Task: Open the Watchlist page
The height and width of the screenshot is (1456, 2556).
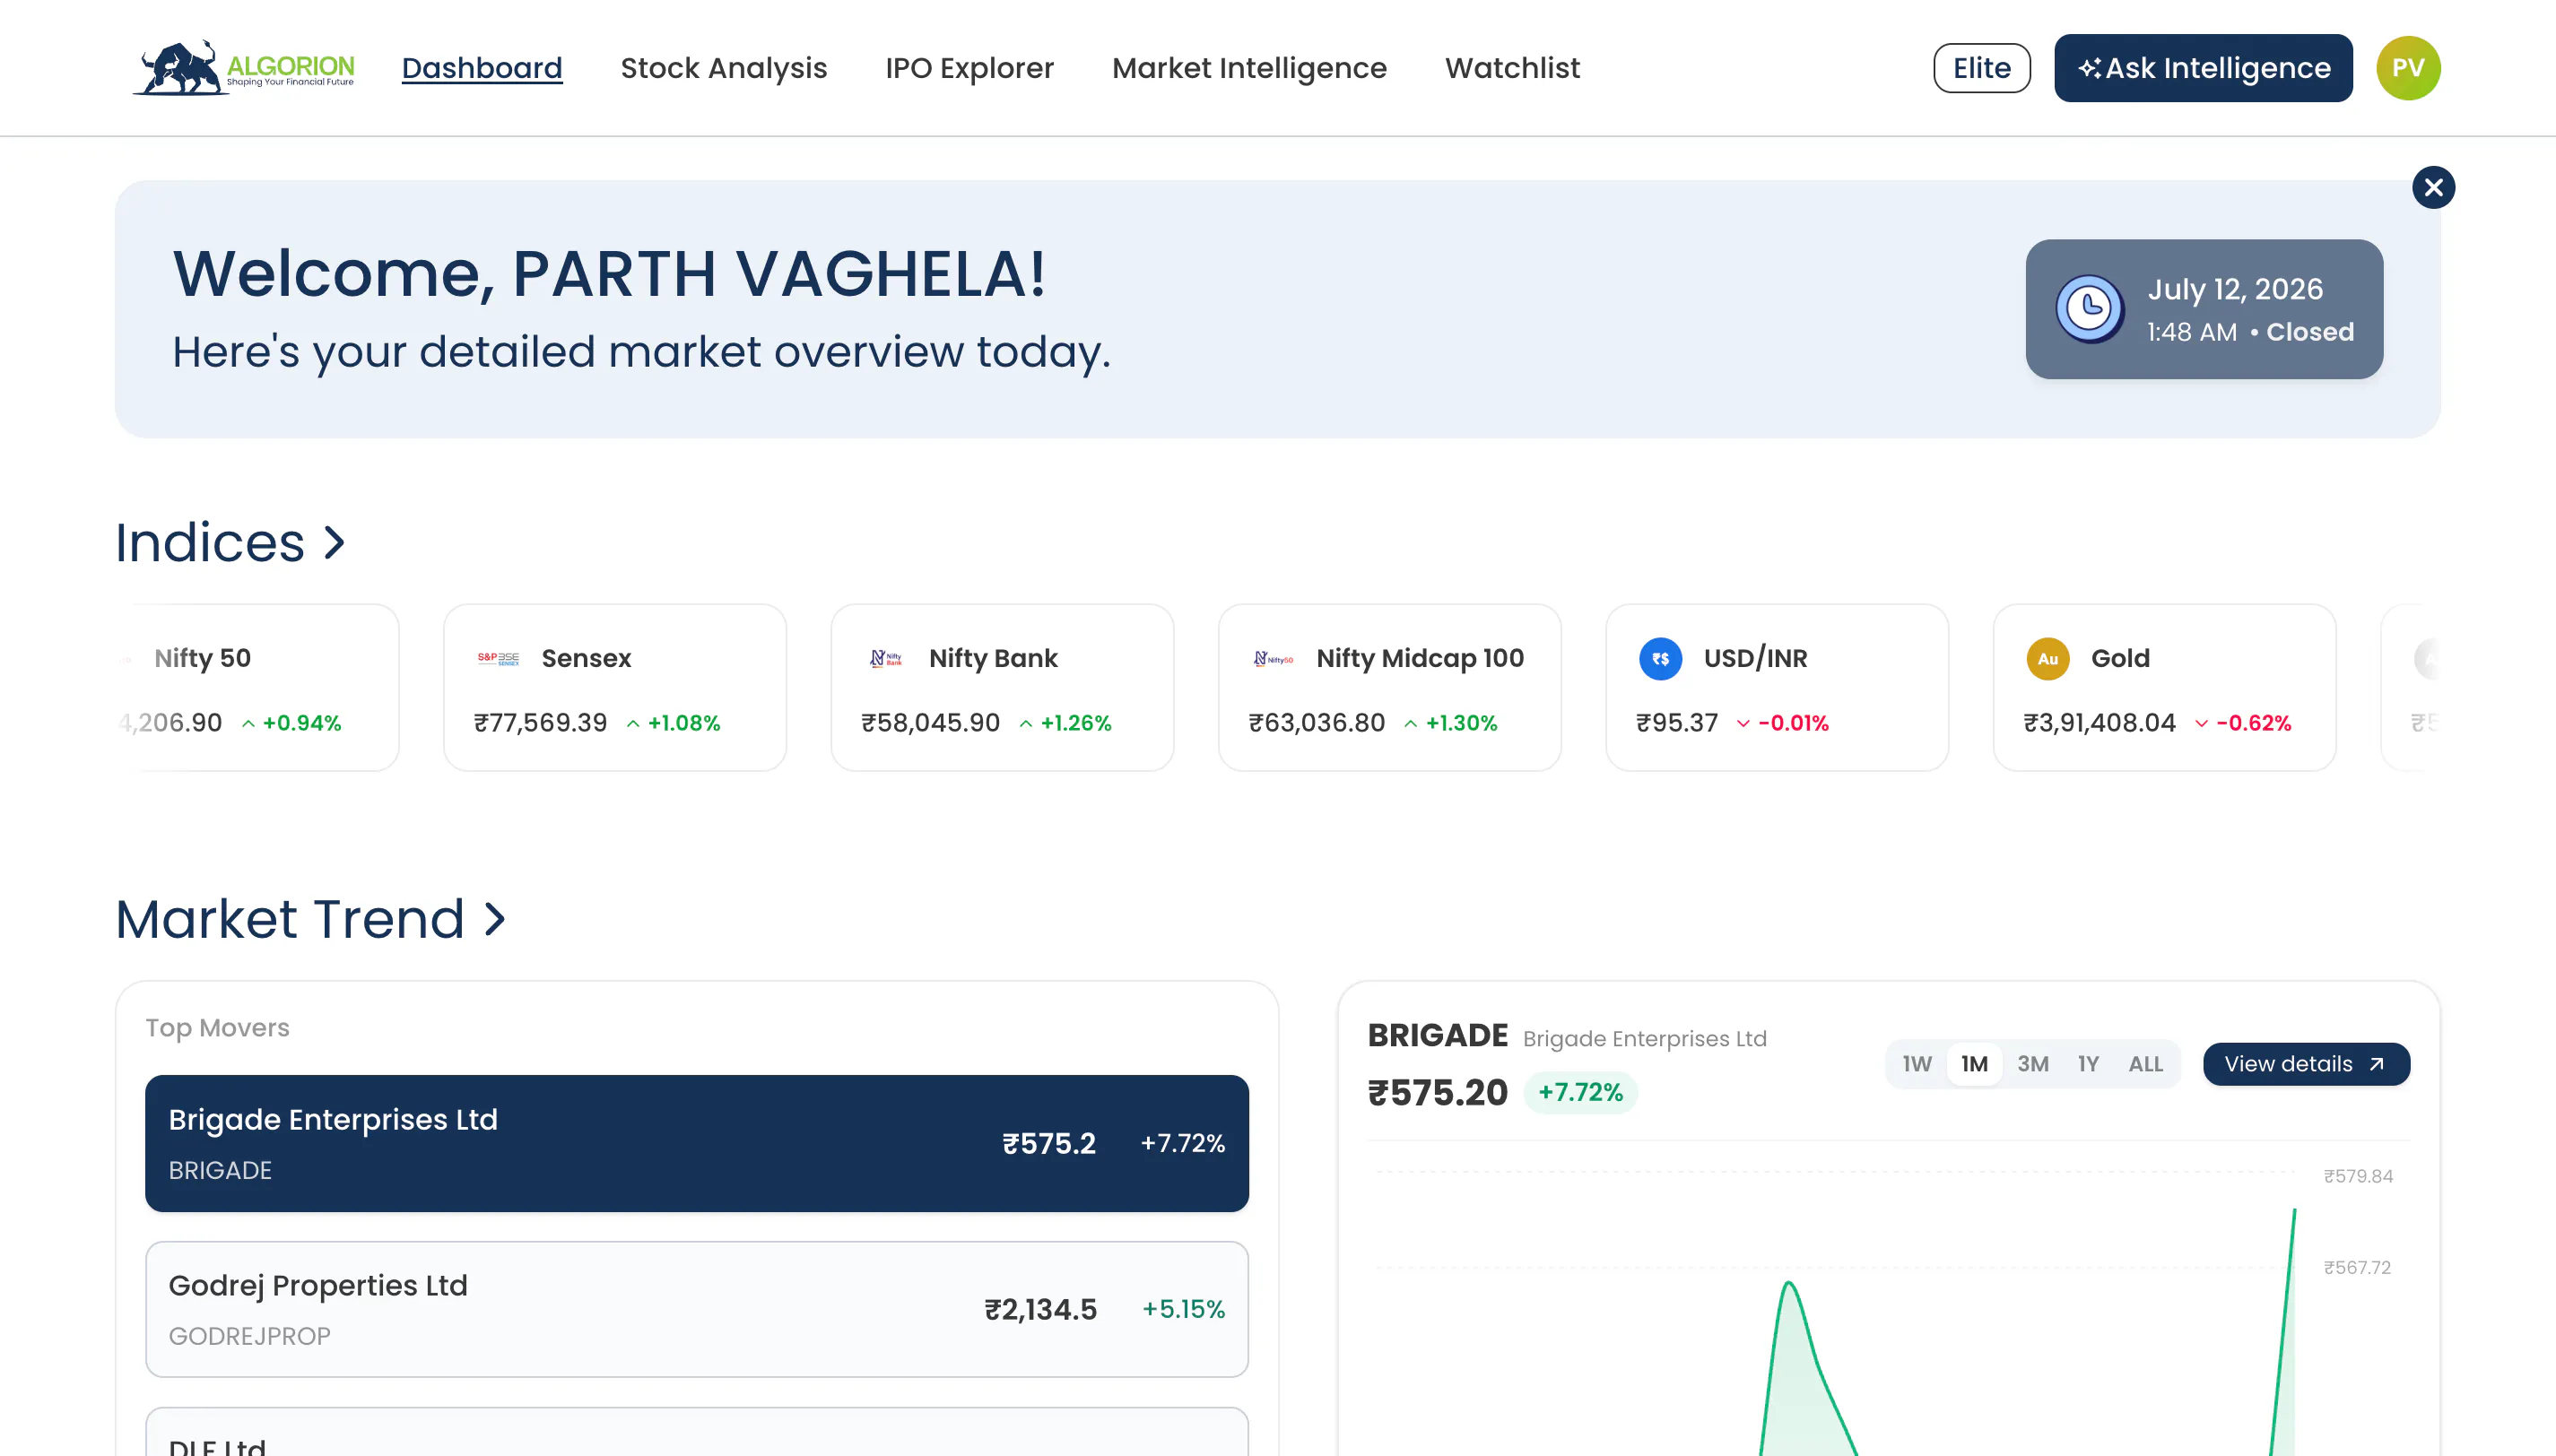Action: pyautogui.click(x=1512, y=68)
